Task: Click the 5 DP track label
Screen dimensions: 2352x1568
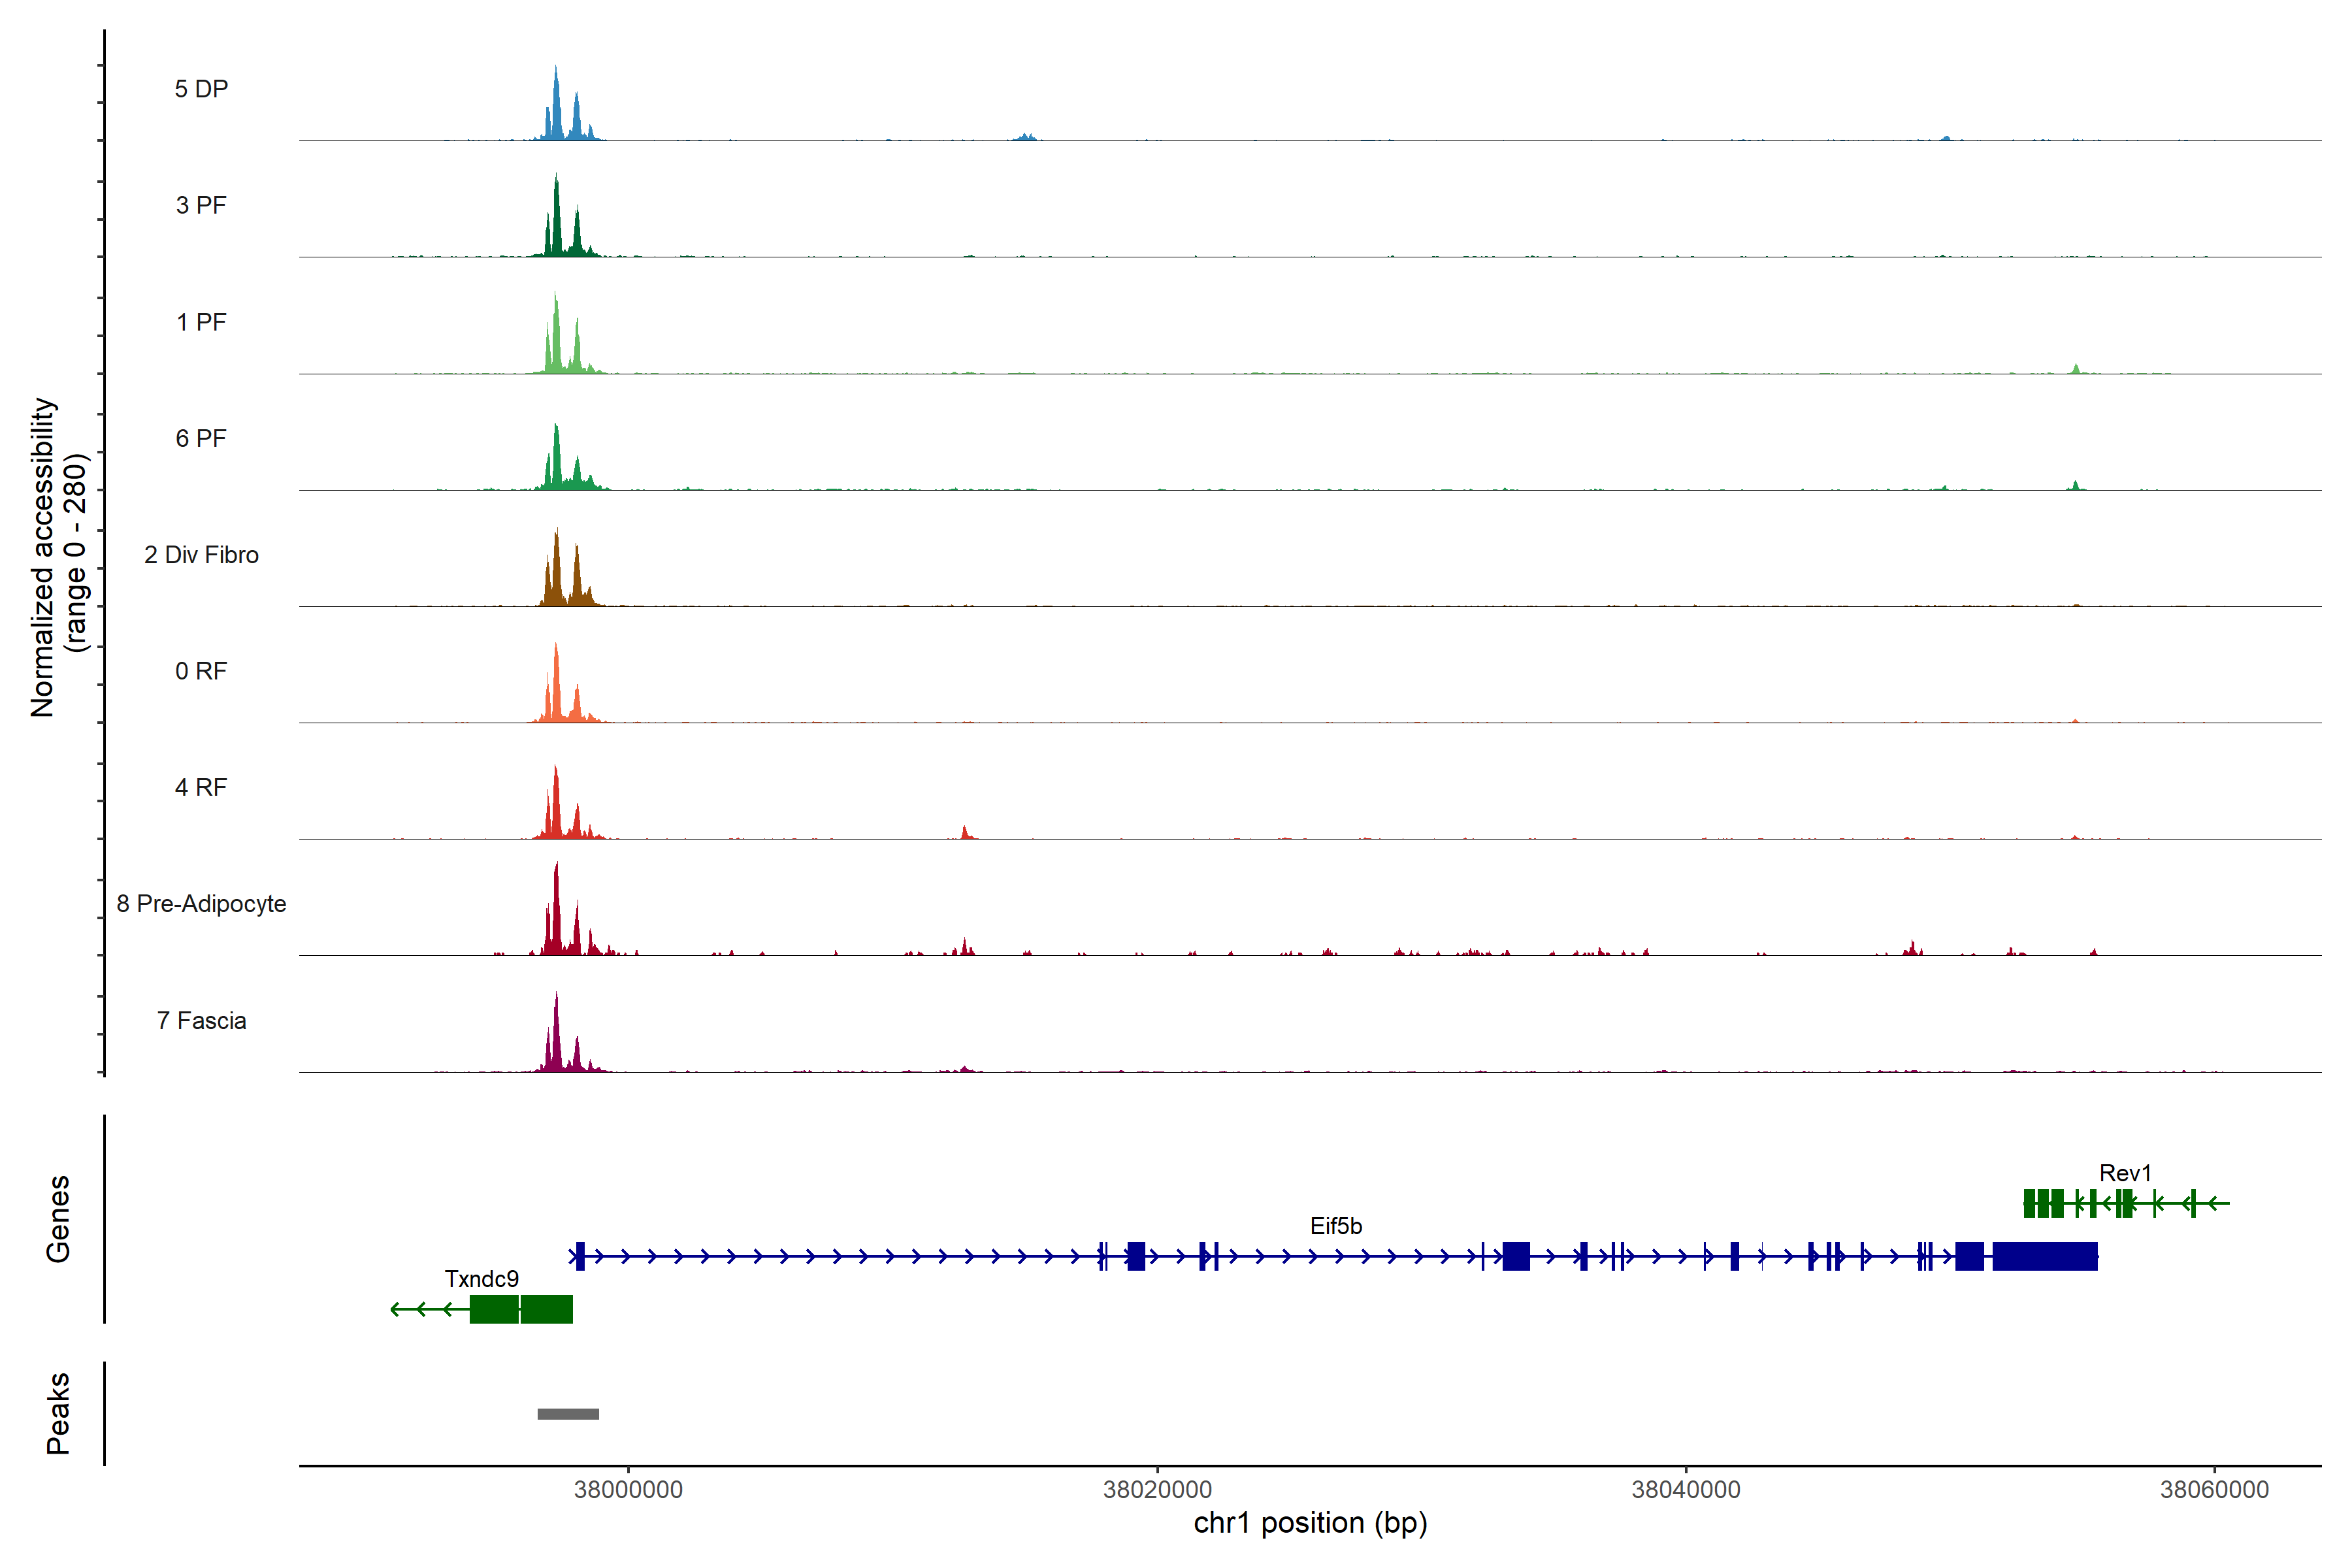Action: coord(201,89)
